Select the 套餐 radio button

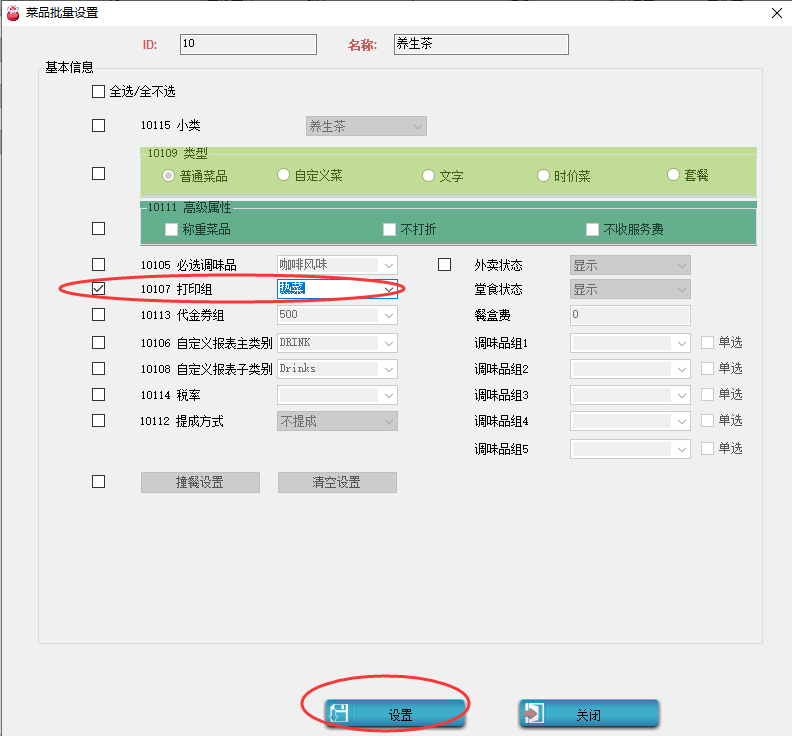[x=674, y=175]
